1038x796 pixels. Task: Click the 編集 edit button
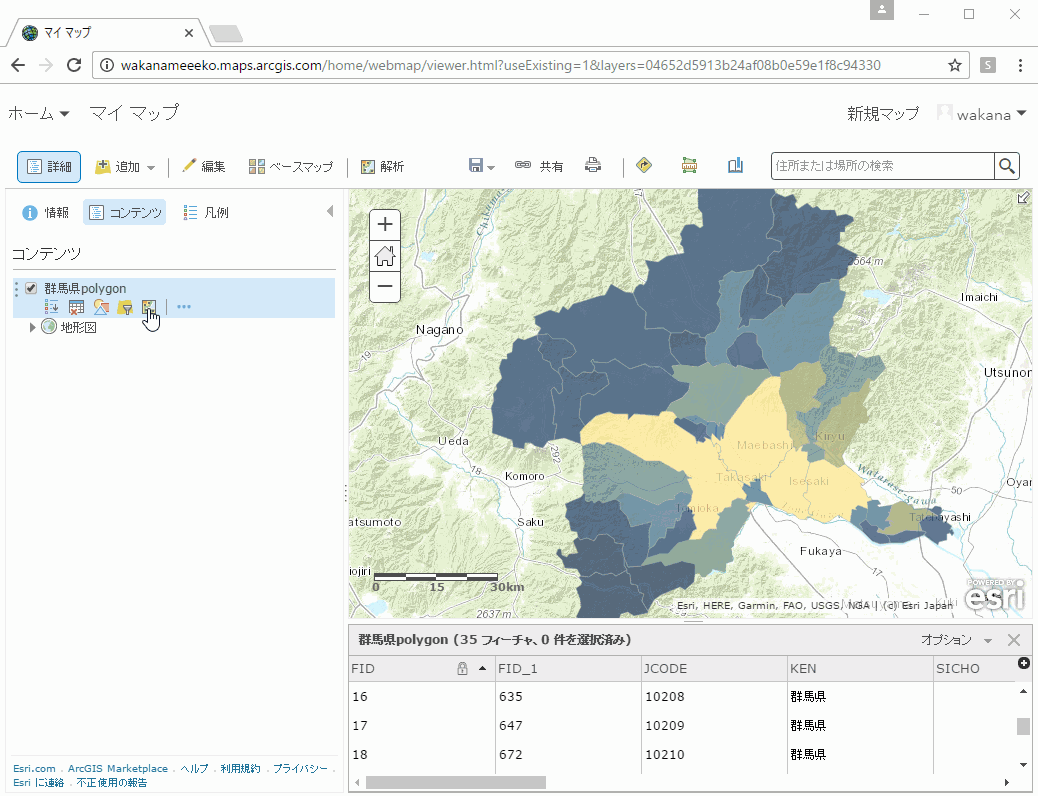pyautogui.click(x=204, y=167)
